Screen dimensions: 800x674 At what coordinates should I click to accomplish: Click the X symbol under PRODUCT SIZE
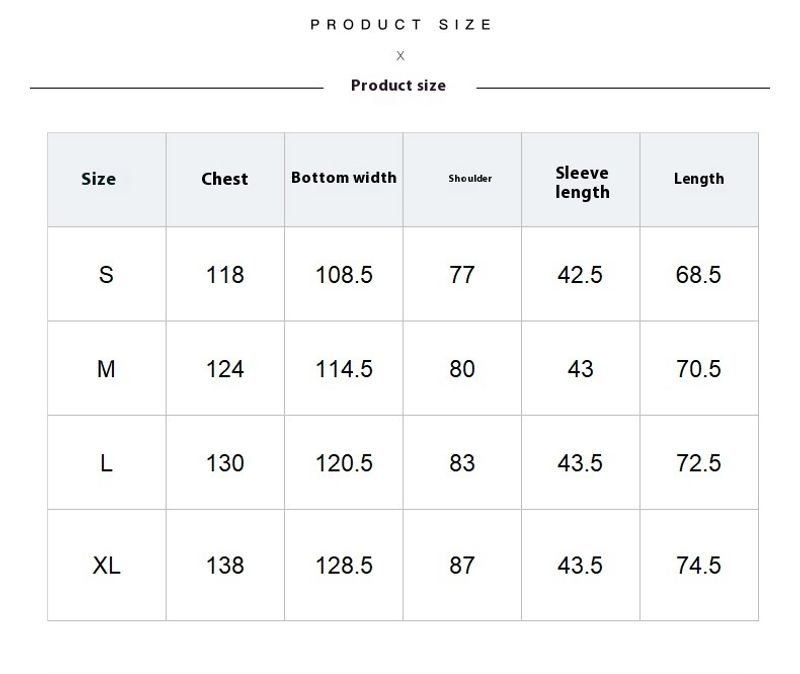401,56
